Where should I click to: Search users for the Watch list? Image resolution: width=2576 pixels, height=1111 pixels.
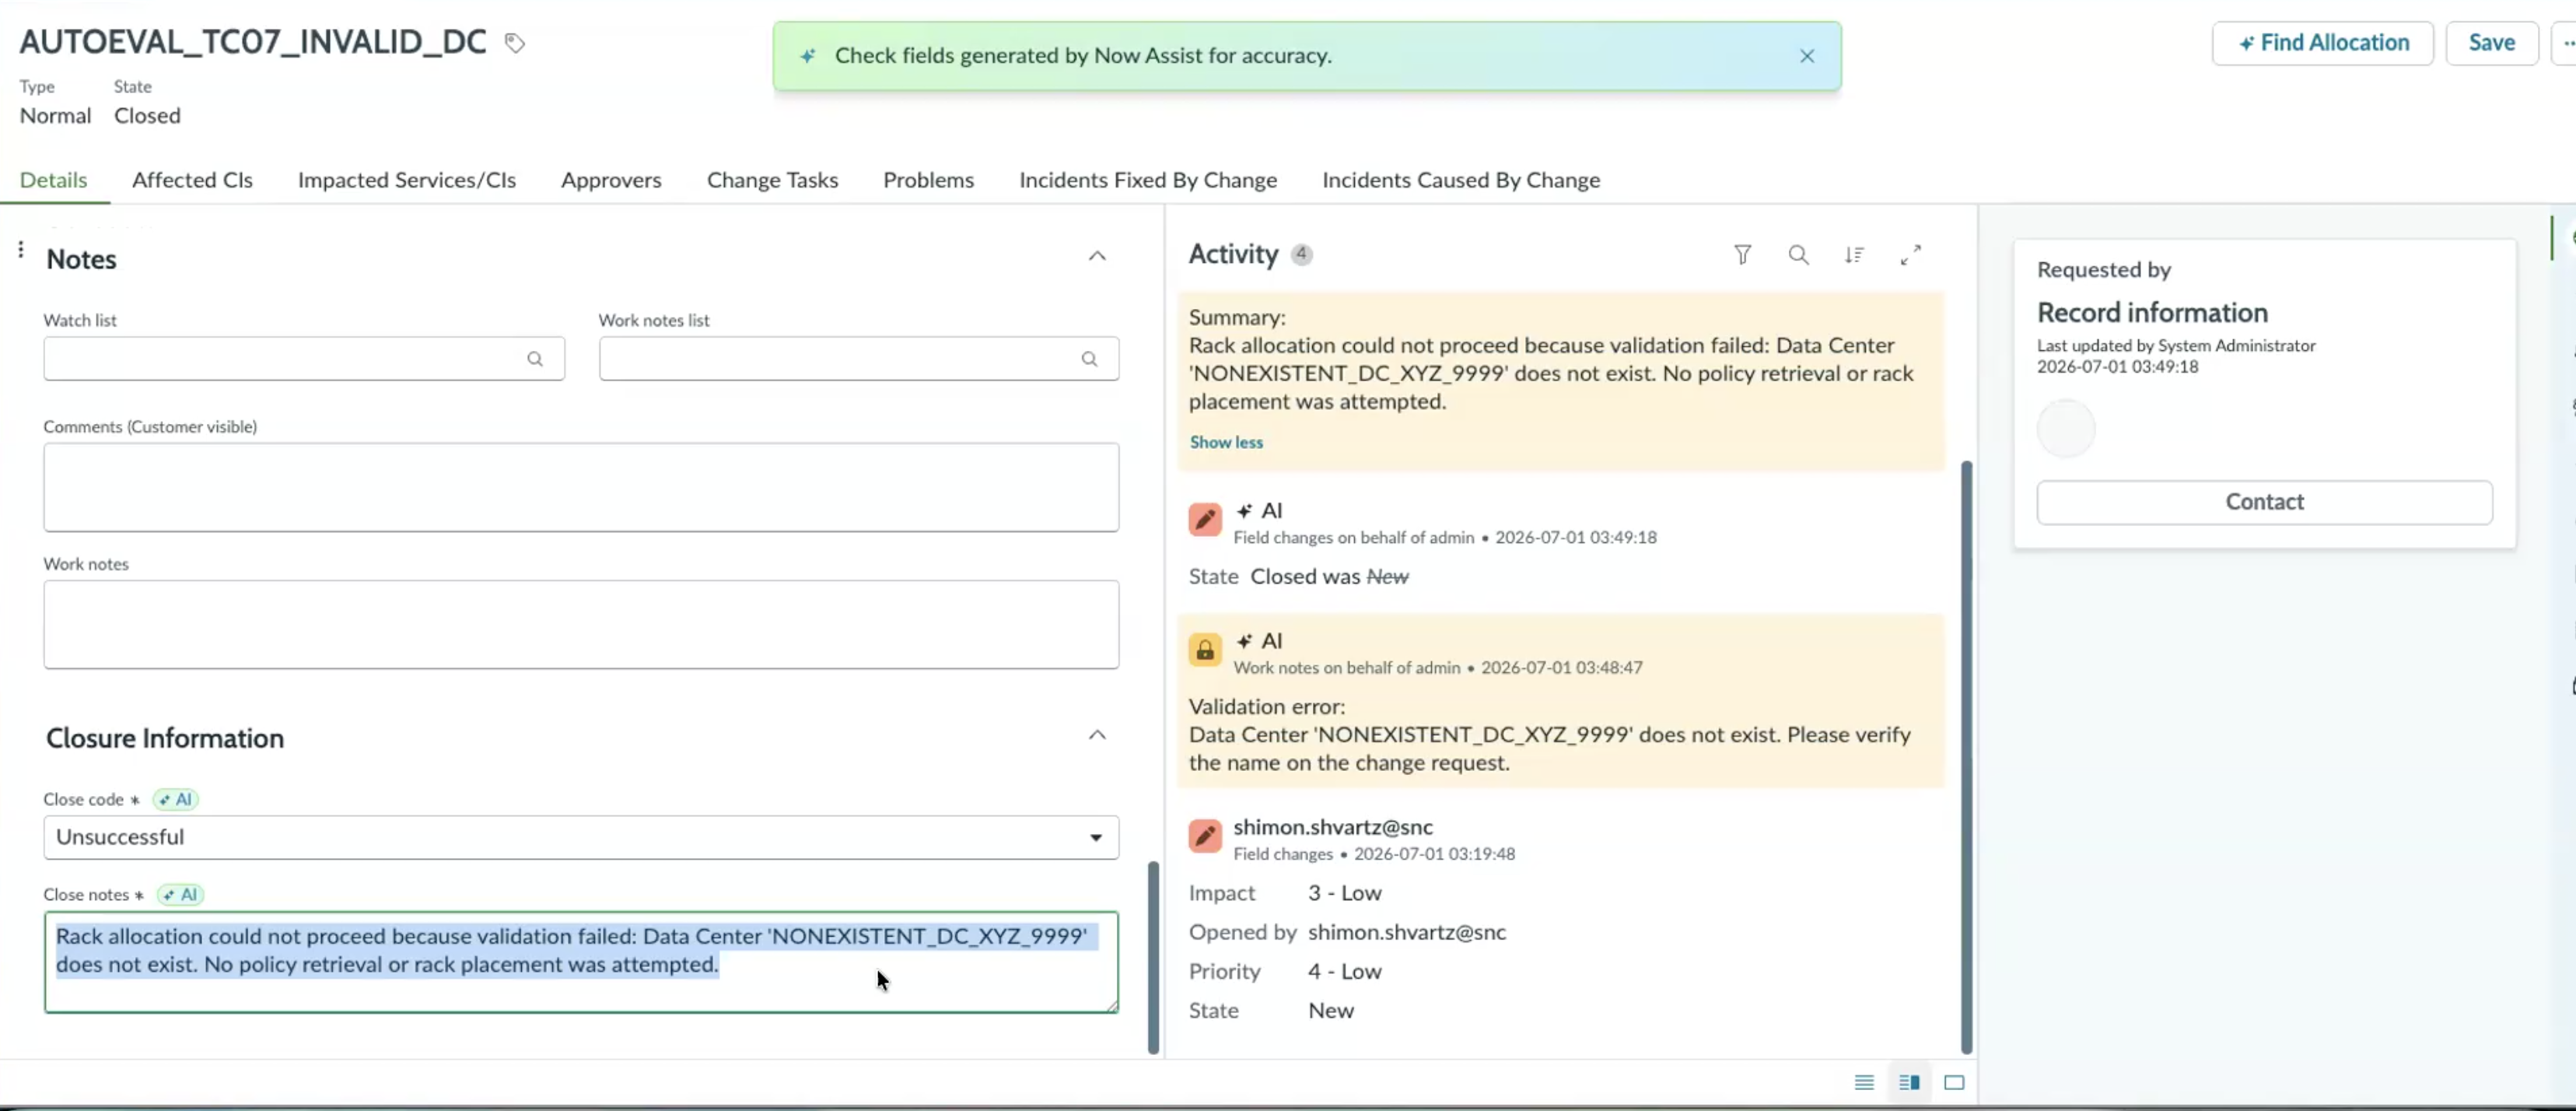point(535,359)
